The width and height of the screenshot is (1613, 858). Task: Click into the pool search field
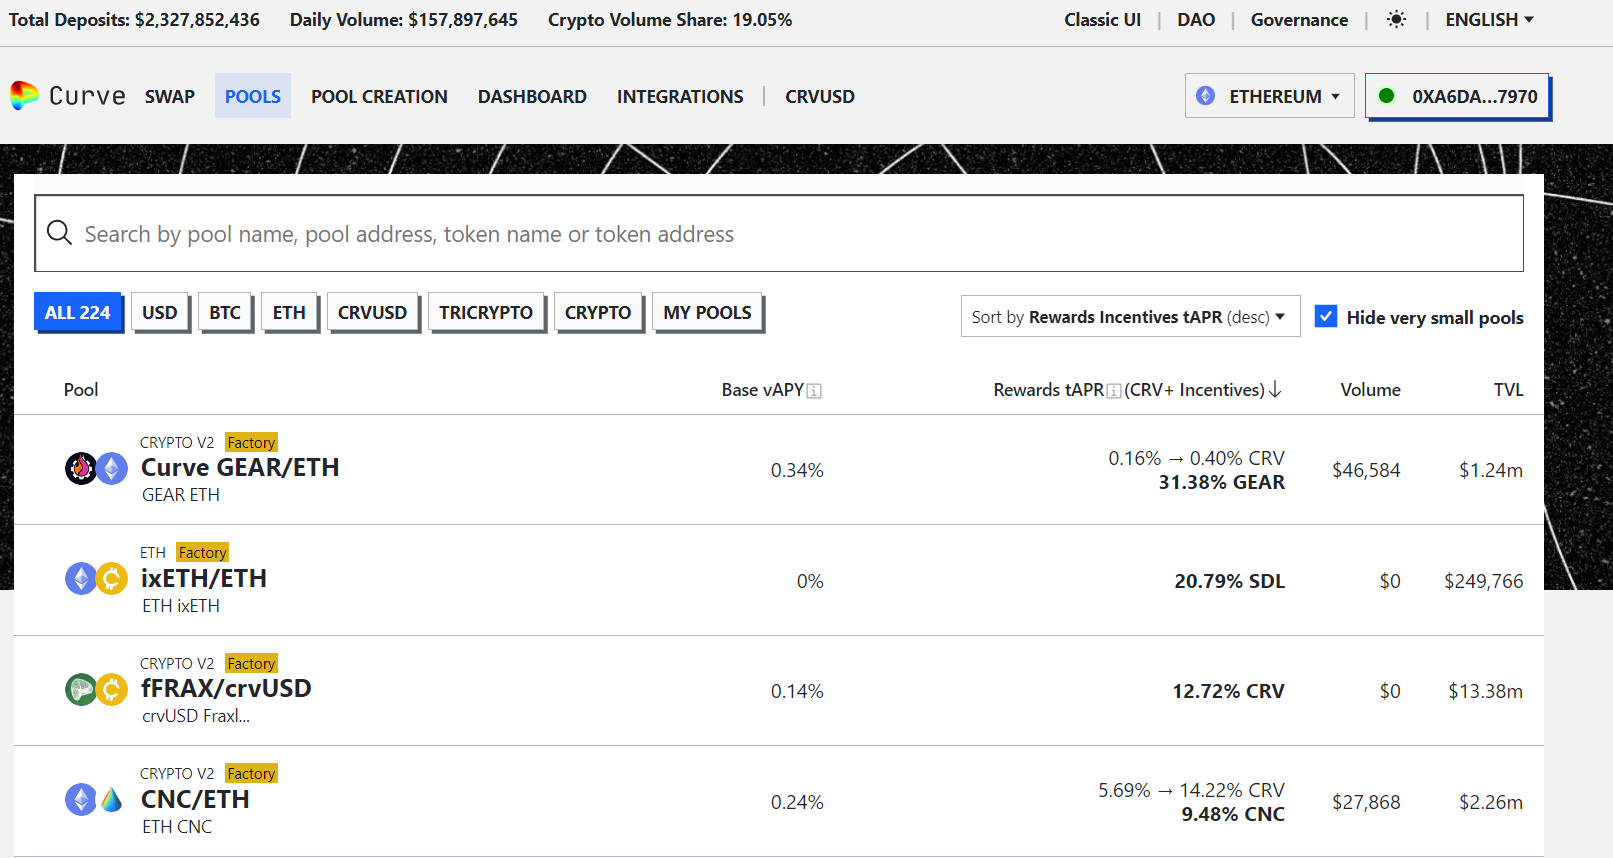pyautogui.click(x=779, y=233)
